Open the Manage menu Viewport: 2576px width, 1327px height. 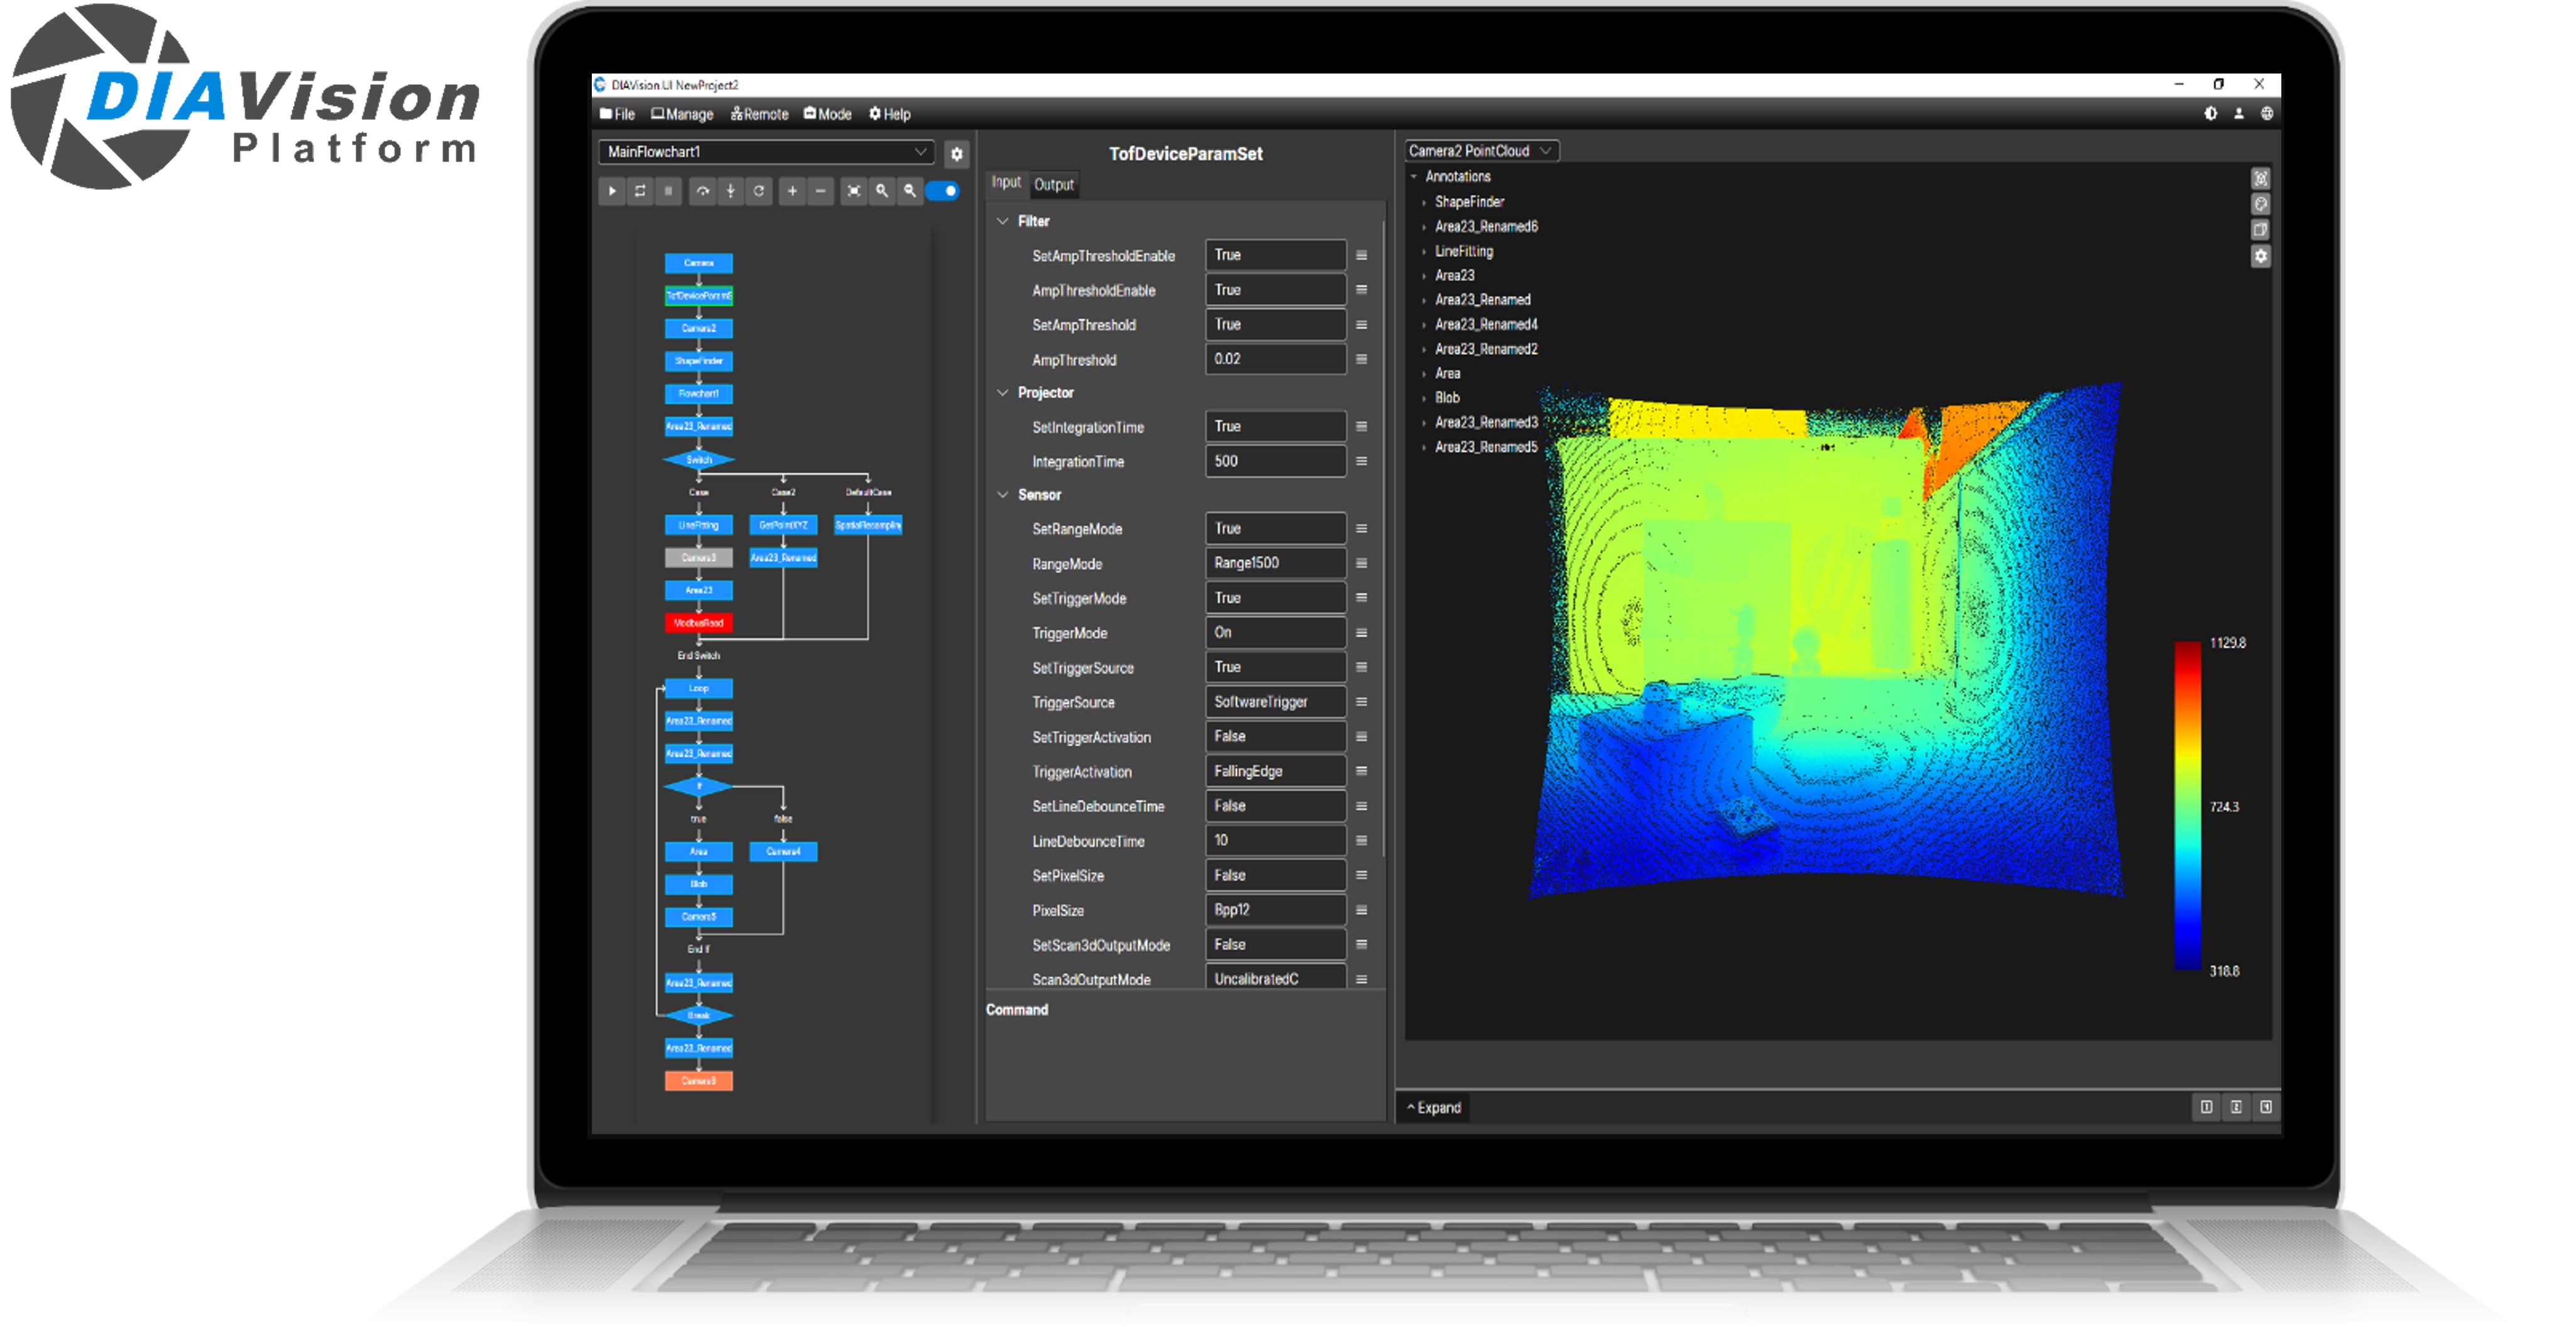tap(682, 114)
